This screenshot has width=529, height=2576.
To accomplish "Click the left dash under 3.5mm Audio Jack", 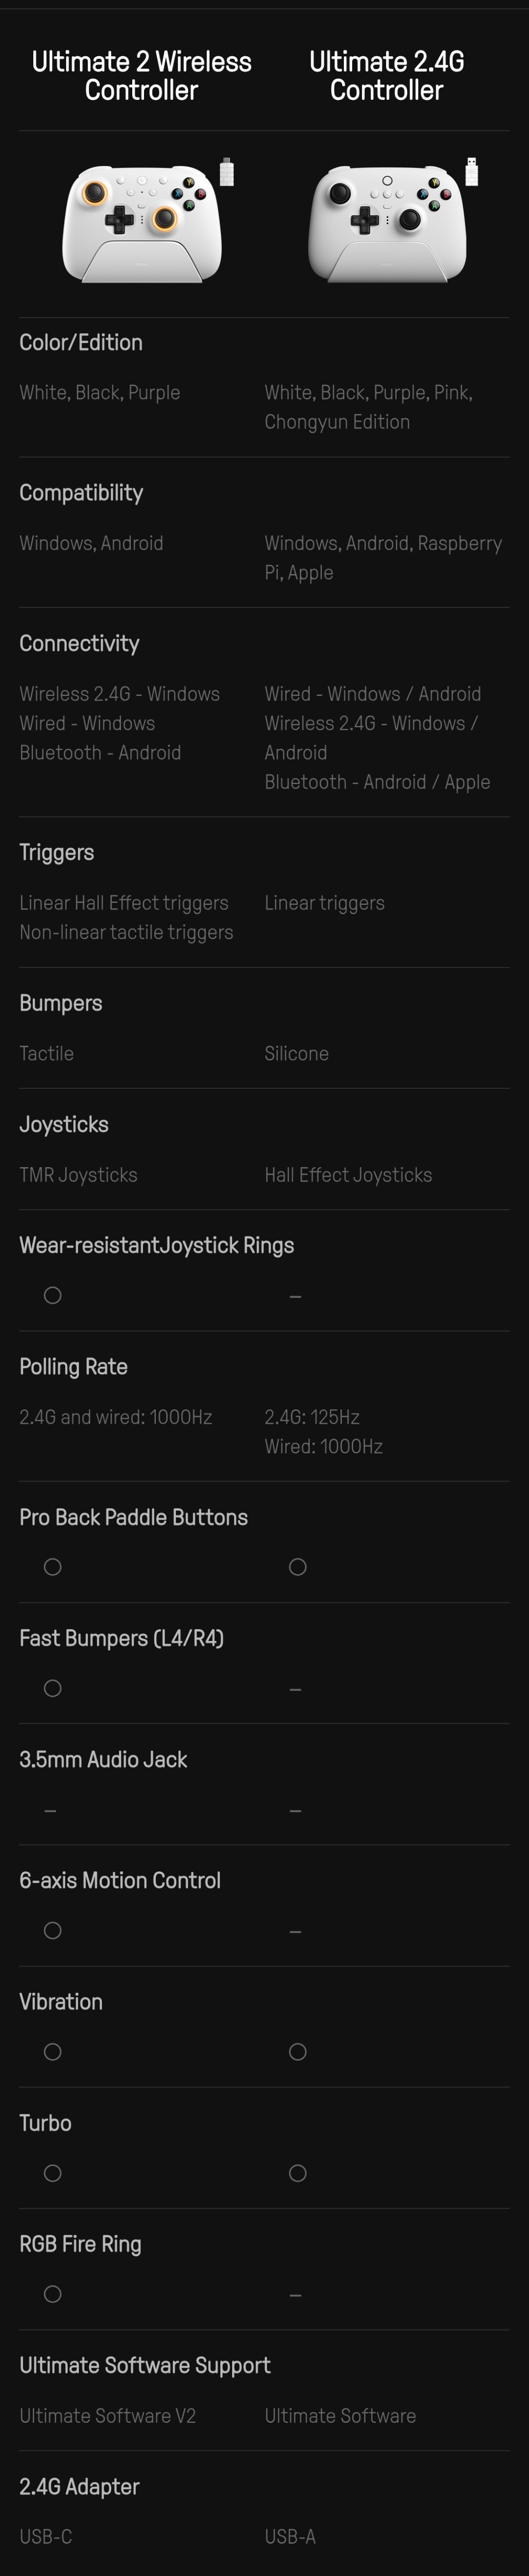I will point(50,1811).
